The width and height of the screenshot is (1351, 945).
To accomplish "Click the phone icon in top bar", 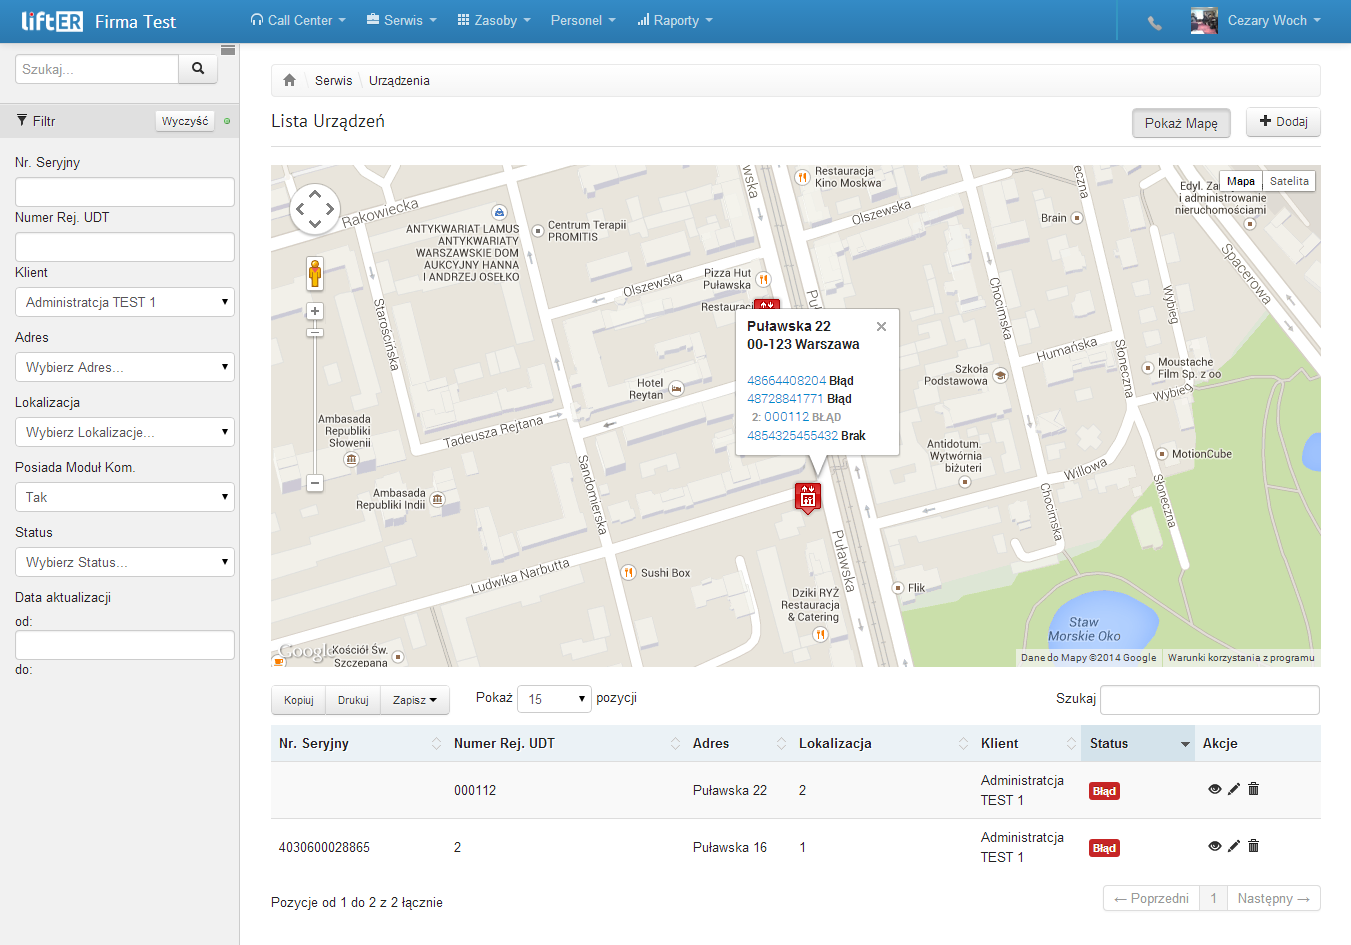I will click(x=1155, y=22).
